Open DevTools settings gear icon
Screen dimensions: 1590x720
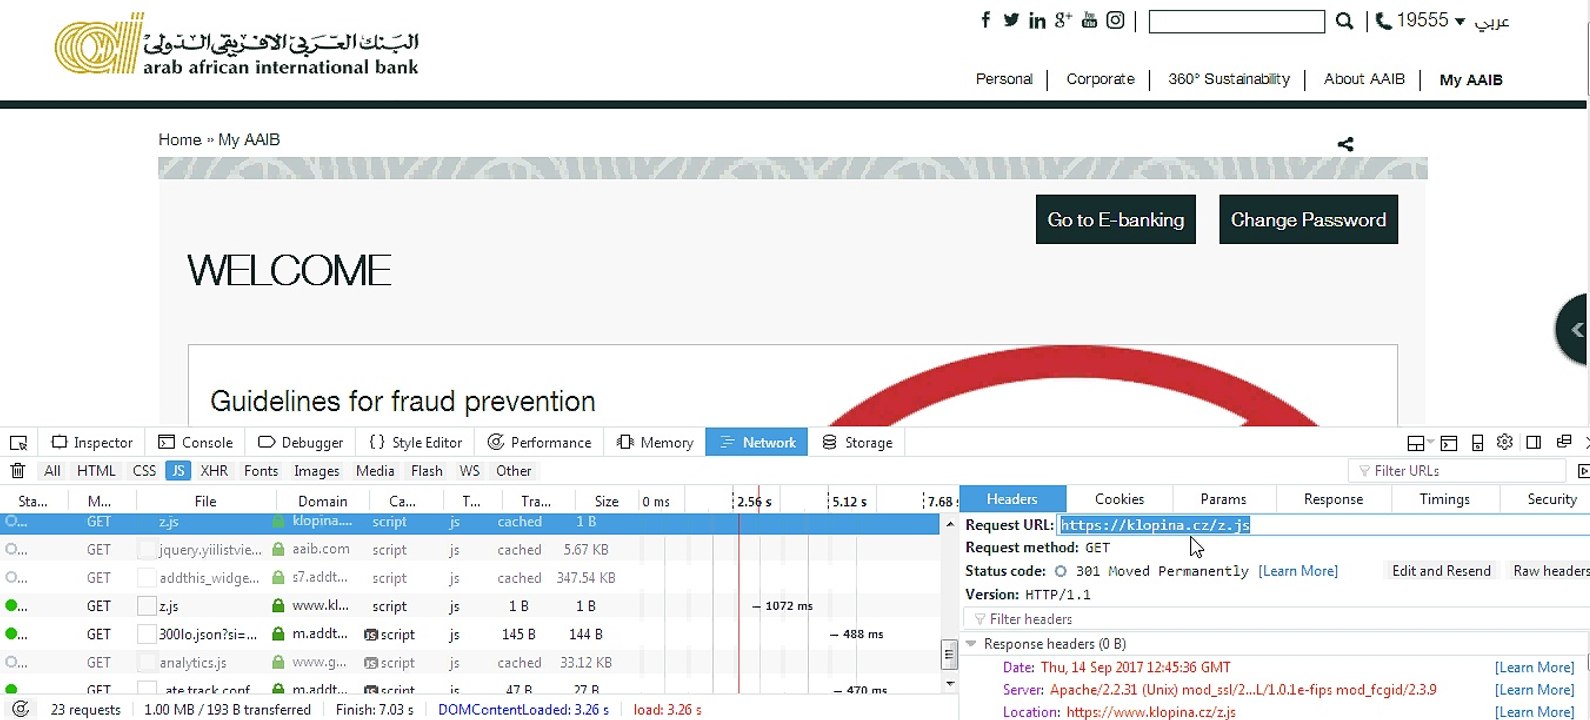[1505, 442]
